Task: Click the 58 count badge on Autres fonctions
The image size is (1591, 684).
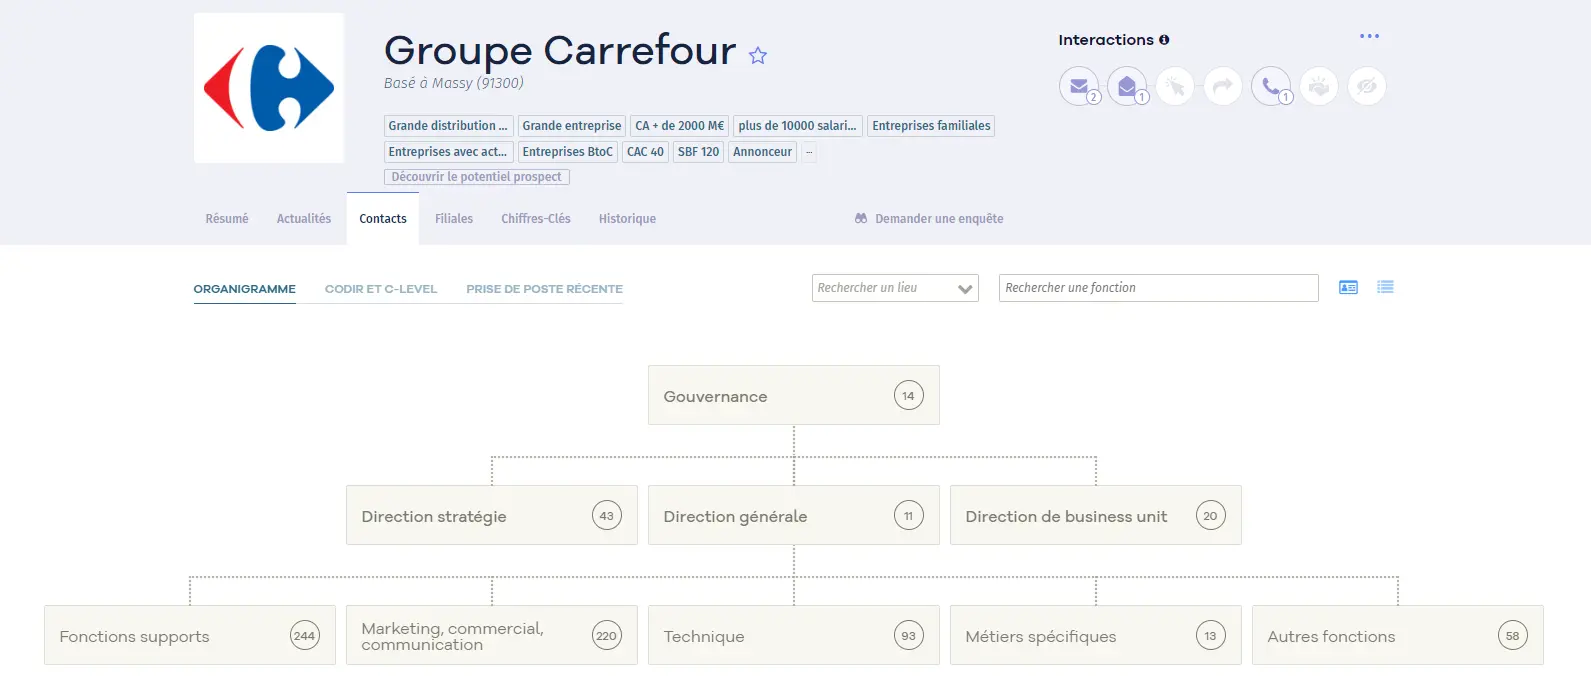Action: click(1513, 636)
